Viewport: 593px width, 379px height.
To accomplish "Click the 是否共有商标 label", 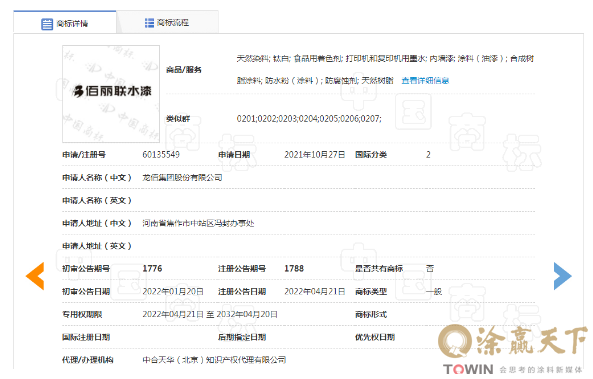I will point(379,269).
